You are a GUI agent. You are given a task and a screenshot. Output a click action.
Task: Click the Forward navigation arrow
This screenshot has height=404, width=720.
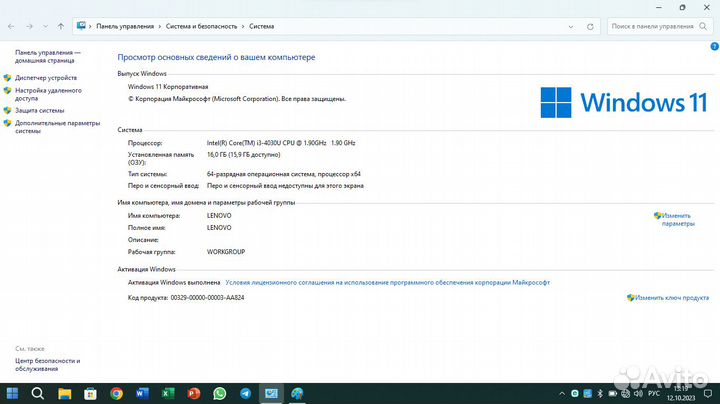[29, 27]
